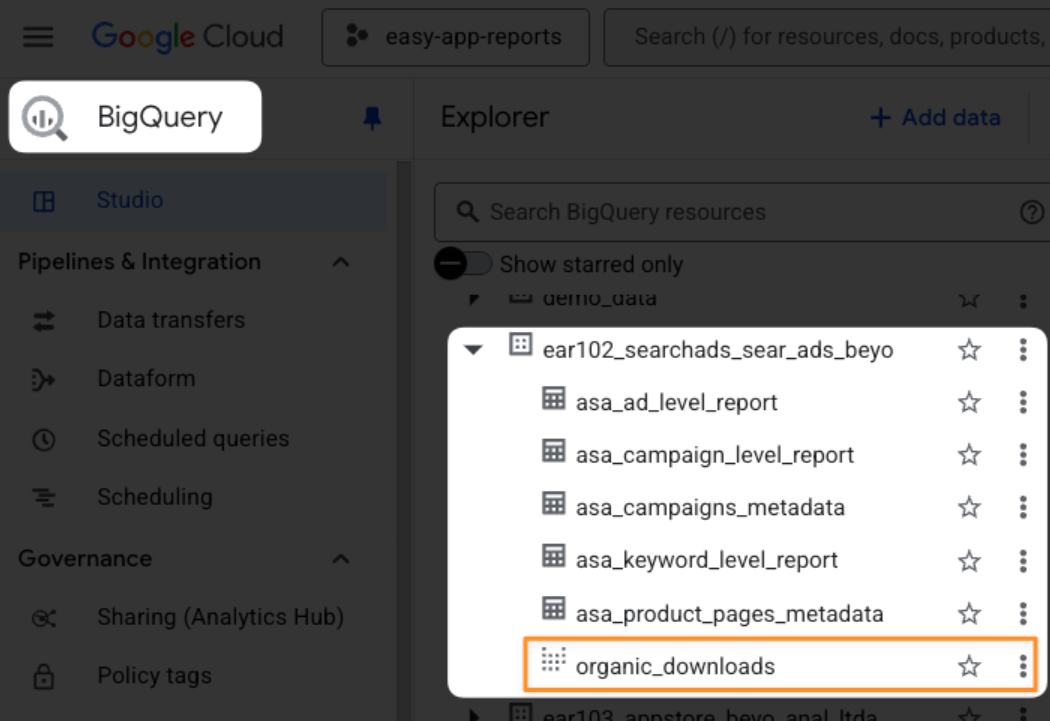This screenshot has width=1050, height=721.
Task: Click the Dataform icon
Action: click(x=44, y=380)
